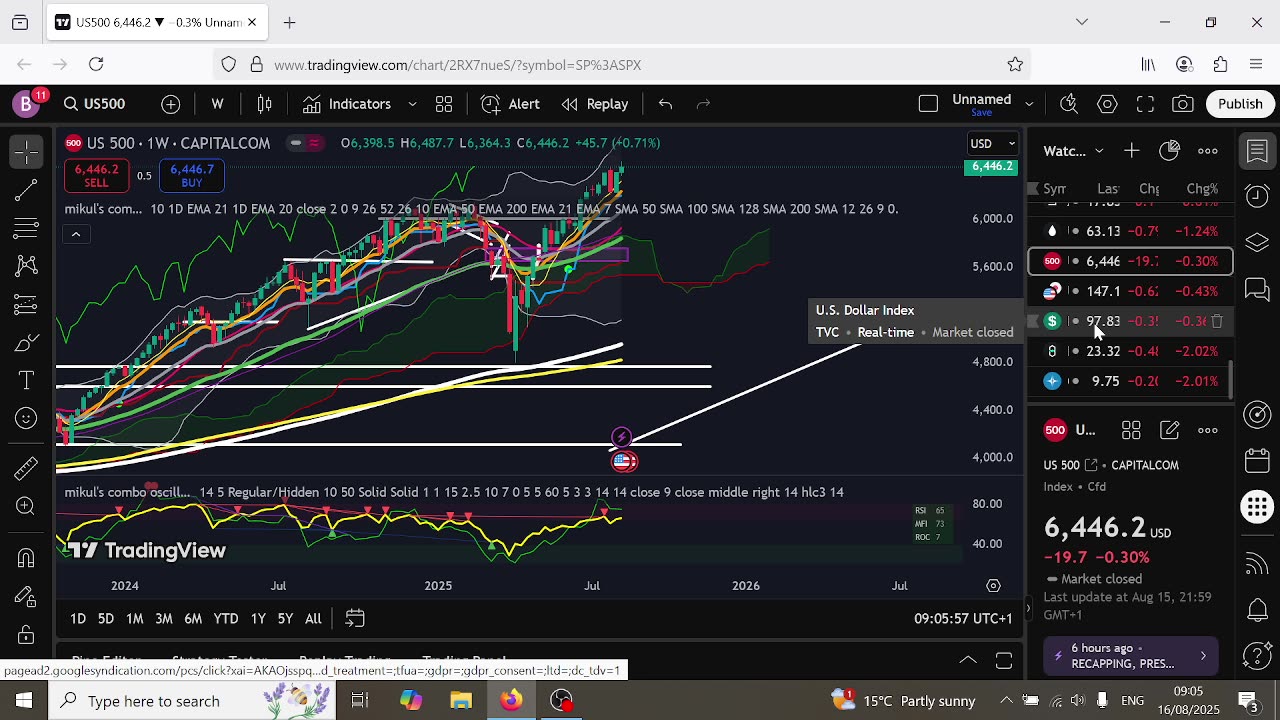The height and width of the screenshot is (720, 1280).
Task: Select the All date range tab
Action: pyautogui.click(x=313, y=619)
